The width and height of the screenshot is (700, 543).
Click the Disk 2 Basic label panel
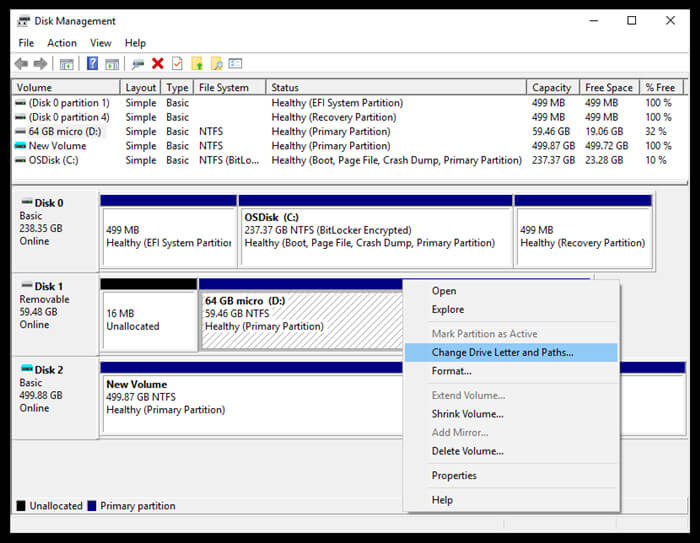[54, 397]
